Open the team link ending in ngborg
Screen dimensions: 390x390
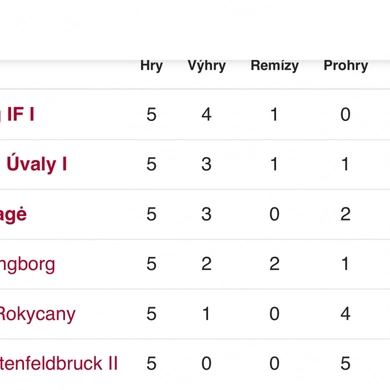[27, 264]
